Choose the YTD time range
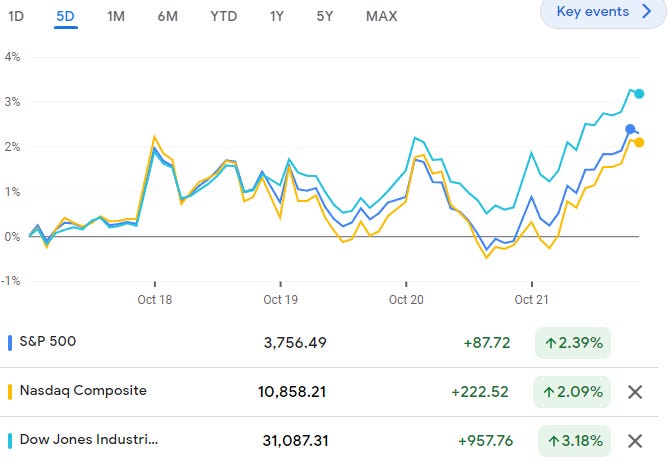The image size is (669, 462). point(224,16)
